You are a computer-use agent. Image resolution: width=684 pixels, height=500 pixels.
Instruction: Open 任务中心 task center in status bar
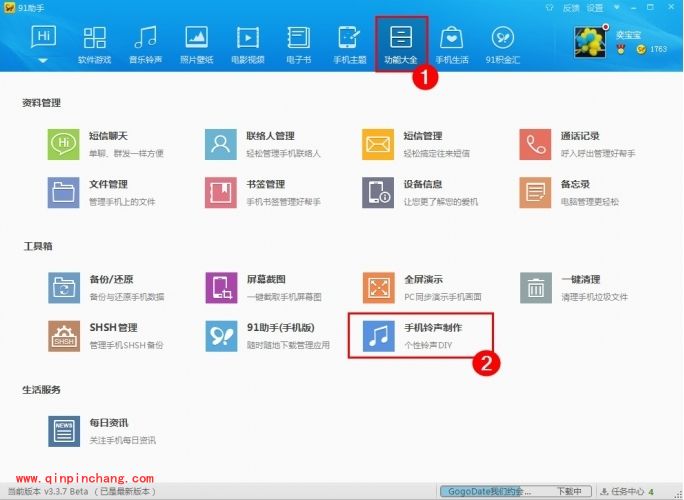tap(628, 491)
